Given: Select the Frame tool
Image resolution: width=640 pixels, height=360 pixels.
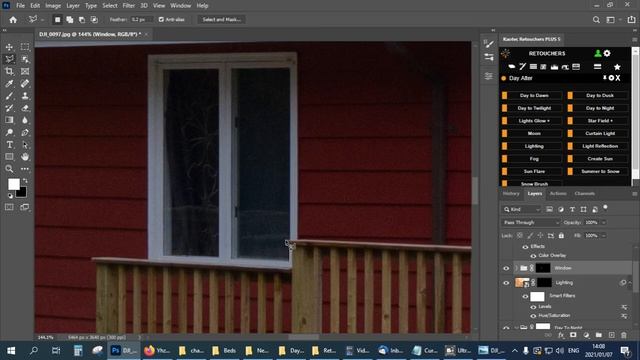Looking at the screenshot, I should coord(25,71).
